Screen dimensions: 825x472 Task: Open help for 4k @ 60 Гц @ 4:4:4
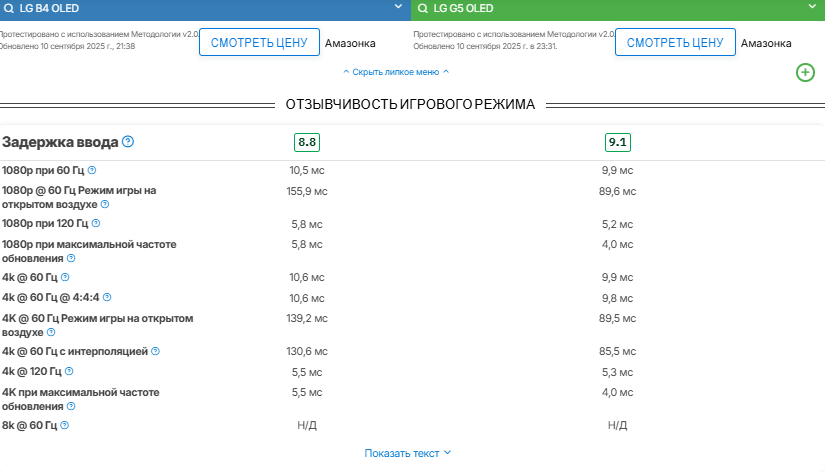pyautogui.click(x=107, y=297)
